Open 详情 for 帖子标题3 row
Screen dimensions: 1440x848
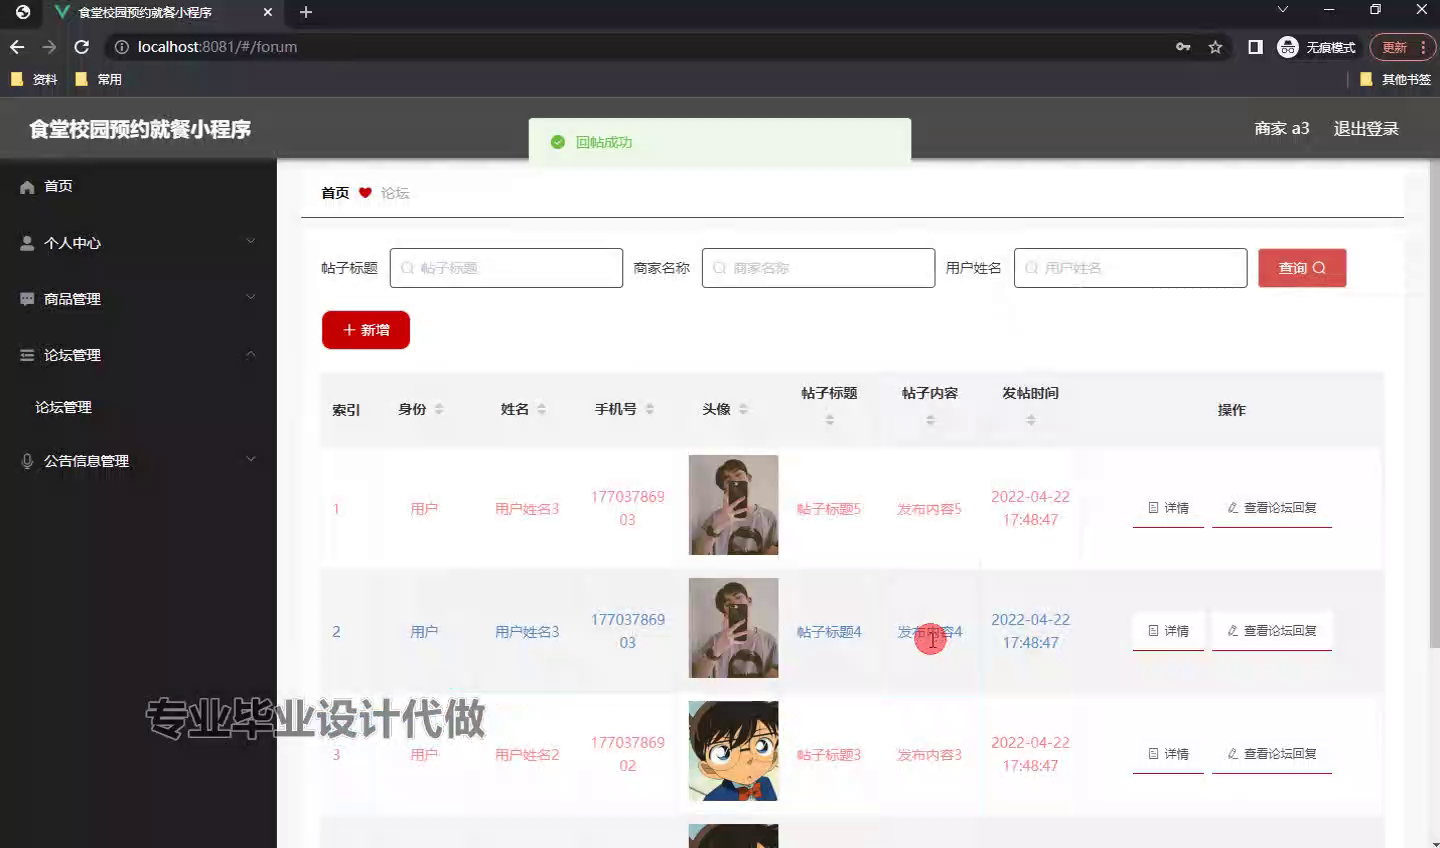point(1168,754)
